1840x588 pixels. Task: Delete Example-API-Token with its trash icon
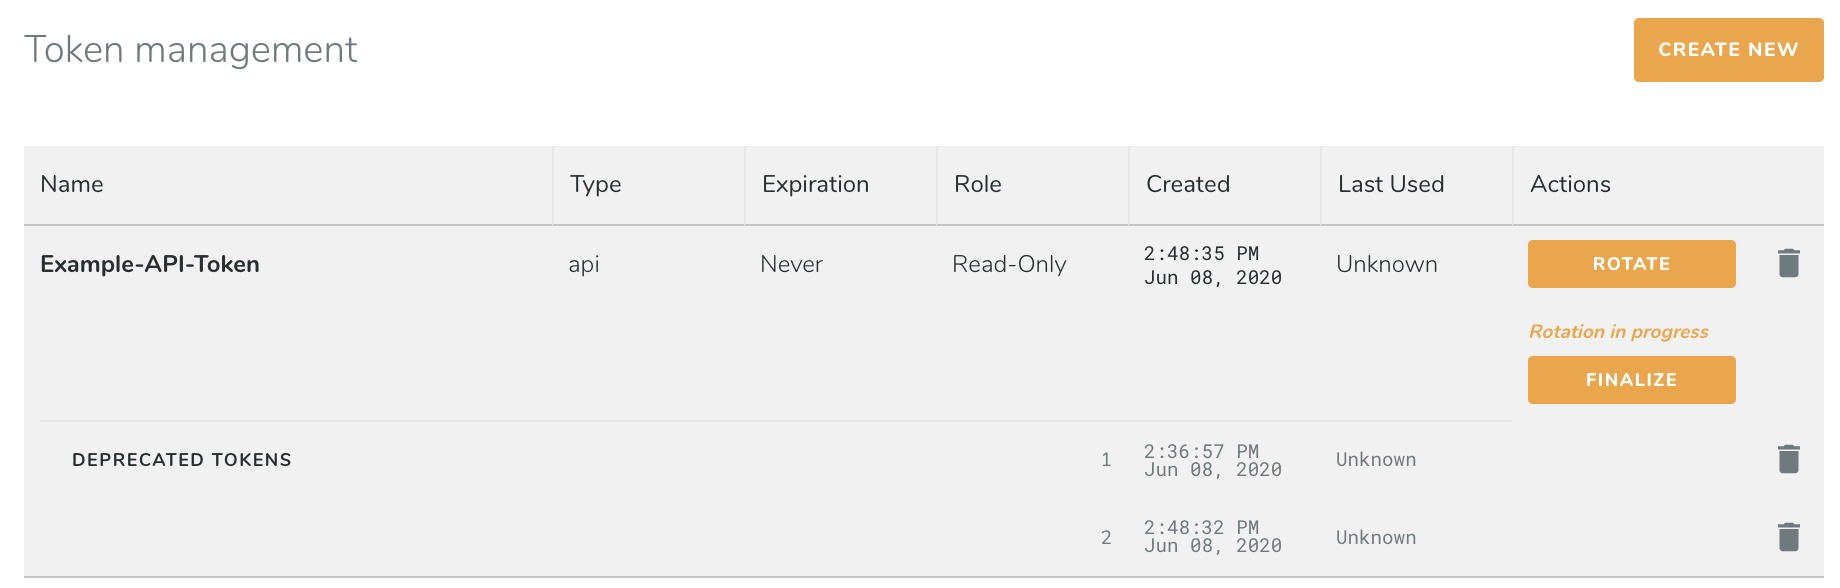[x=1789, y=263]
